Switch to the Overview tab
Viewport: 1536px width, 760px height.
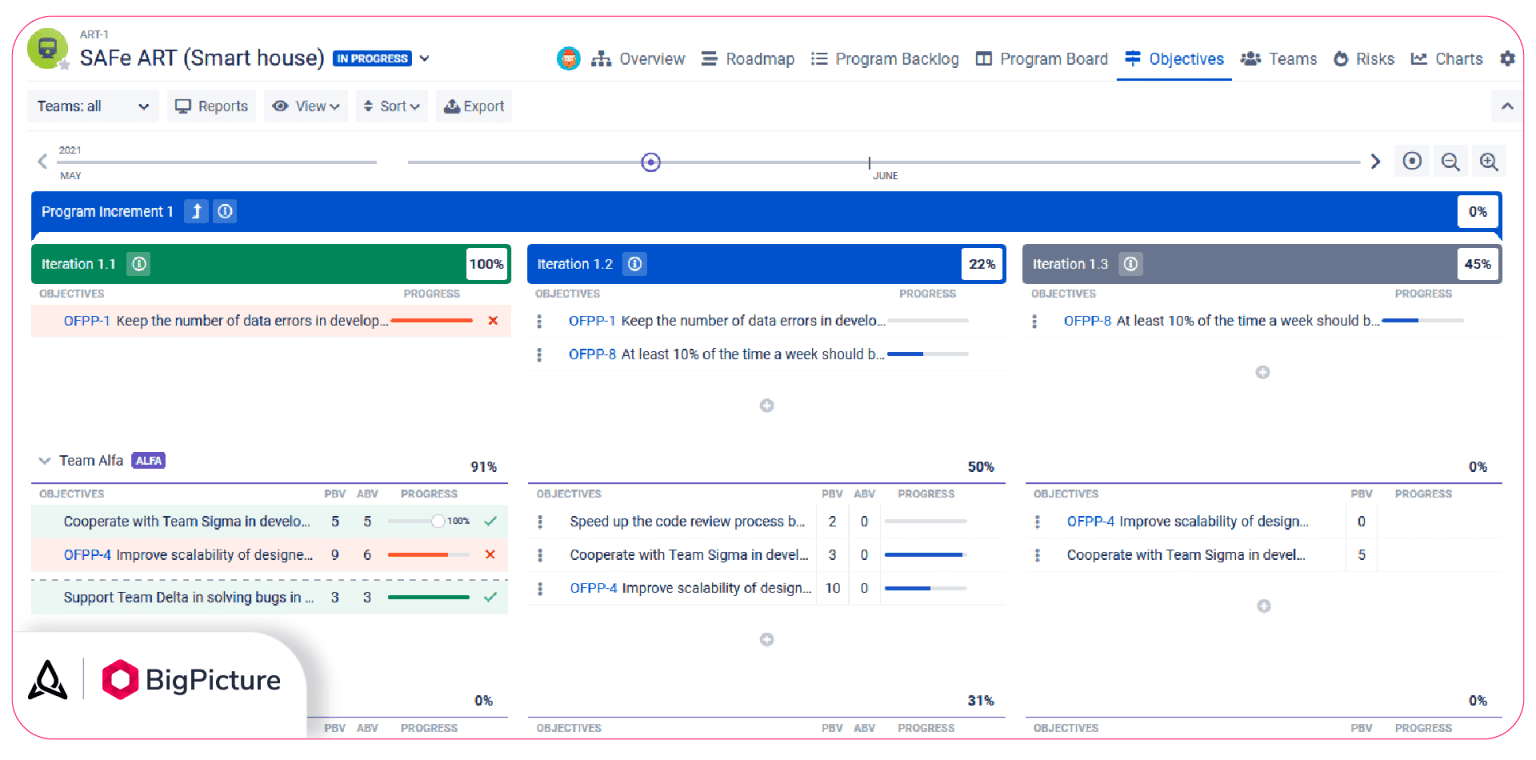point(638,59)
